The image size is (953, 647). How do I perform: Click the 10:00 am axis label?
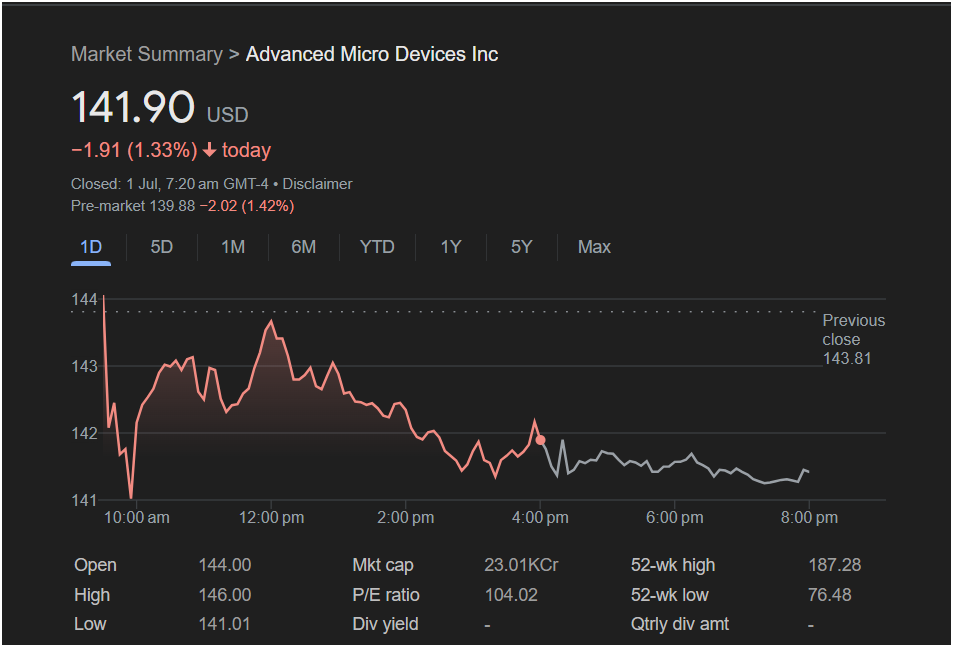(x=137, y=518)
